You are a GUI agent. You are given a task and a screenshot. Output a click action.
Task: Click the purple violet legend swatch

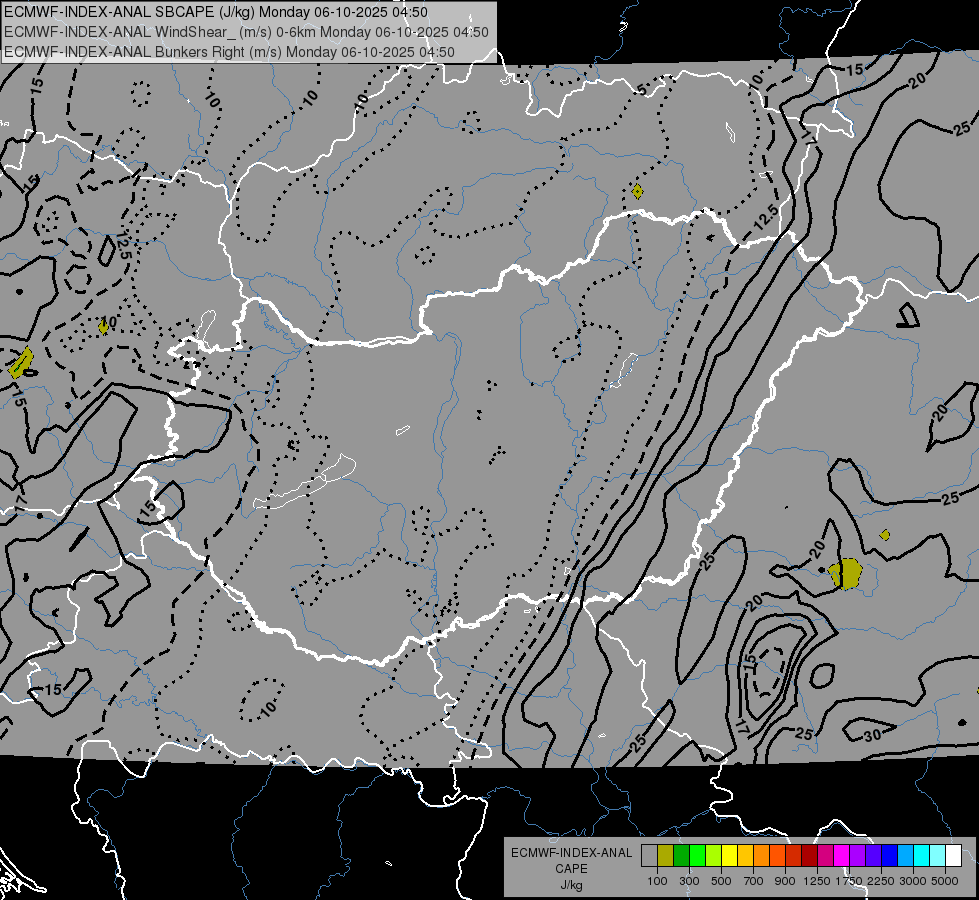tap(858, 856)
